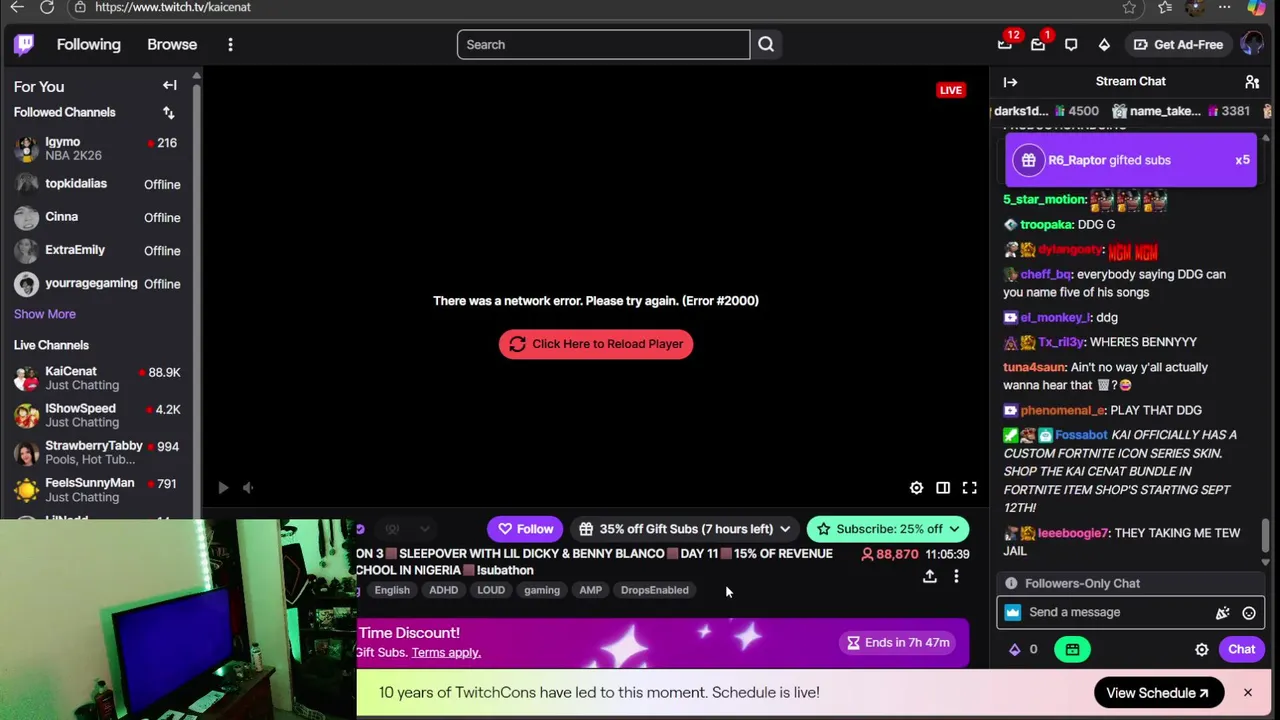Image resolution: width=1280 pixels, height=720 pixels.
Task: Click the Ends in 7h 47m timer
Action: coord(898,643)
